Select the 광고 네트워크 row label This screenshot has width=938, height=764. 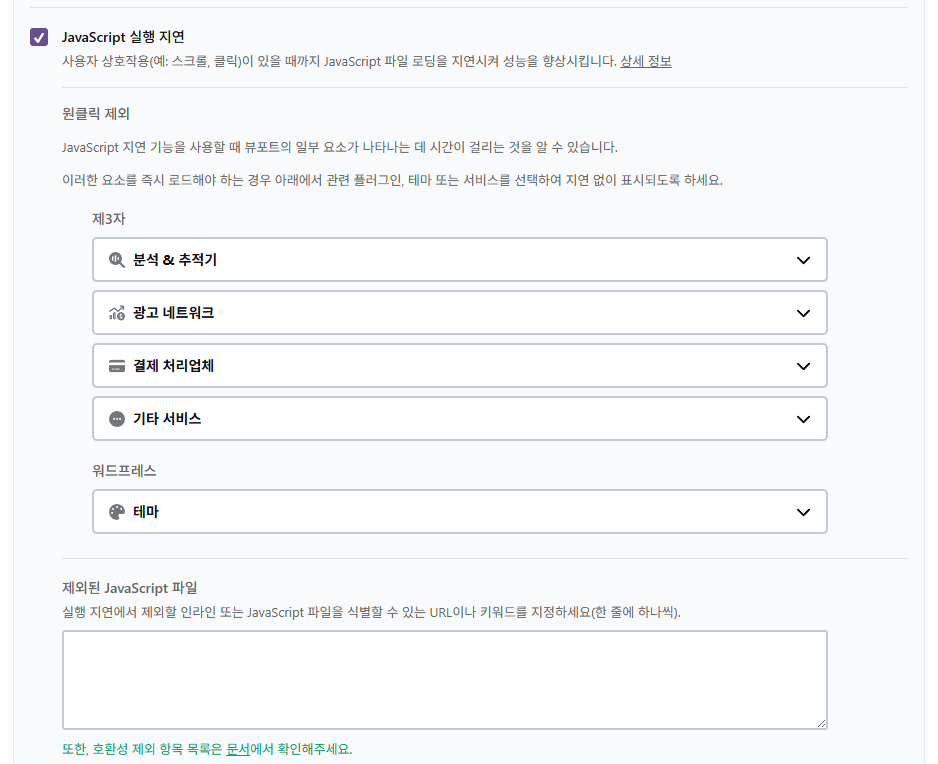click(172, 312)
